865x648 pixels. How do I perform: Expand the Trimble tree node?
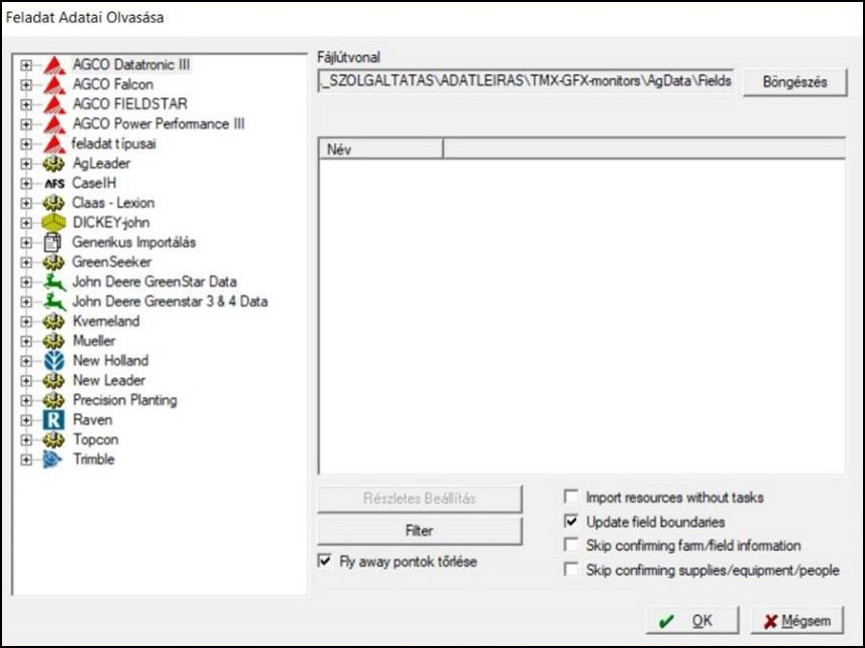pos(25,459)
